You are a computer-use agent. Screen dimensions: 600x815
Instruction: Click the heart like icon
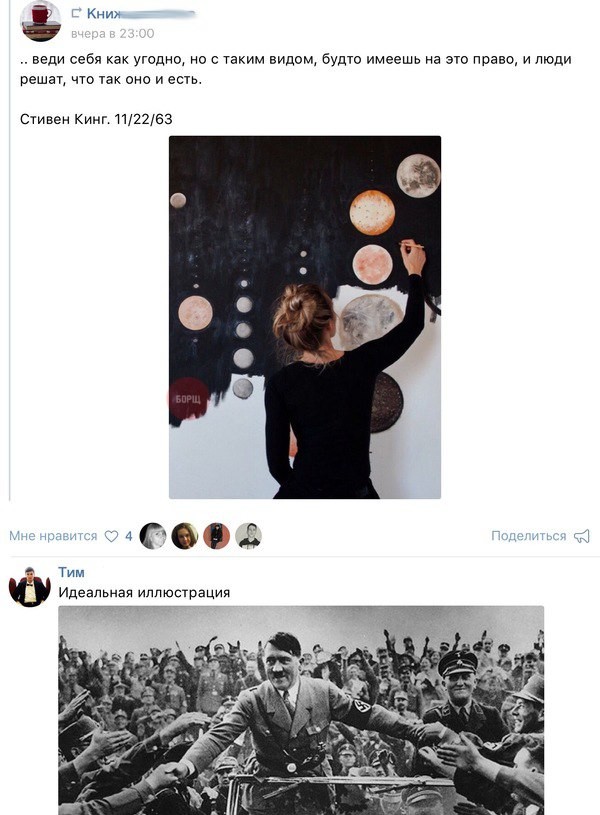(111, 536)
